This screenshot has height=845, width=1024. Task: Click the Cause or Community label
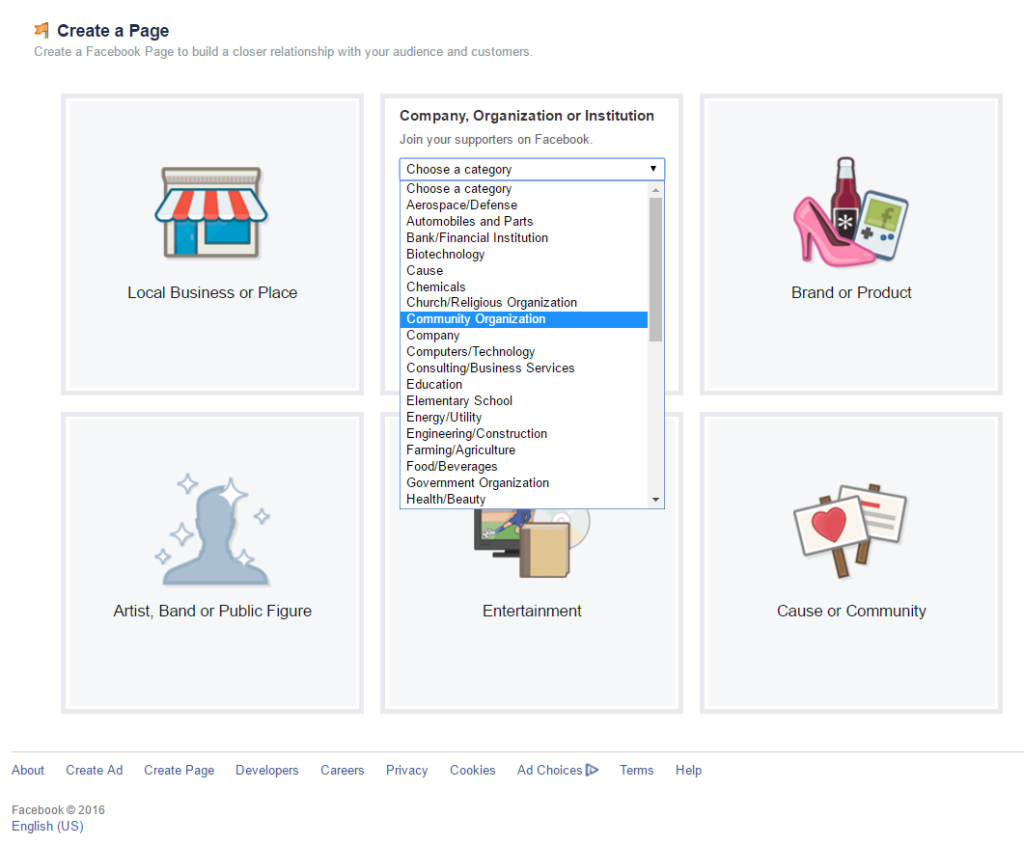[x=851, y=611]
